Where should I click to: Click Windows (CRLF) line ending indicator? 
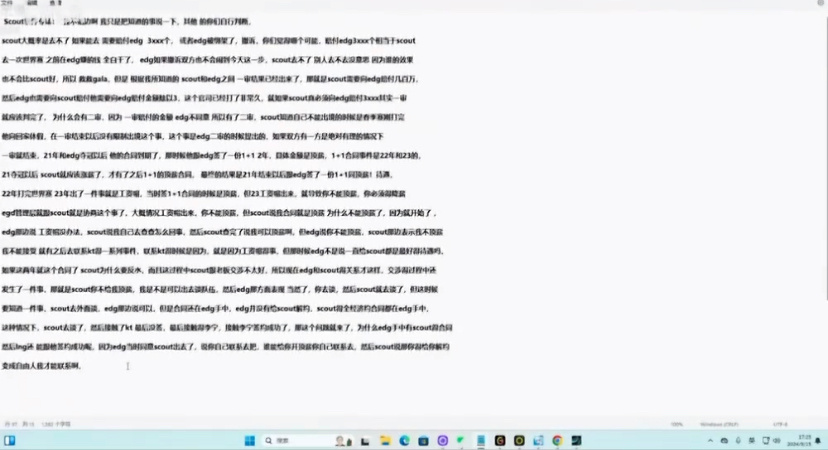coord(719,424)
